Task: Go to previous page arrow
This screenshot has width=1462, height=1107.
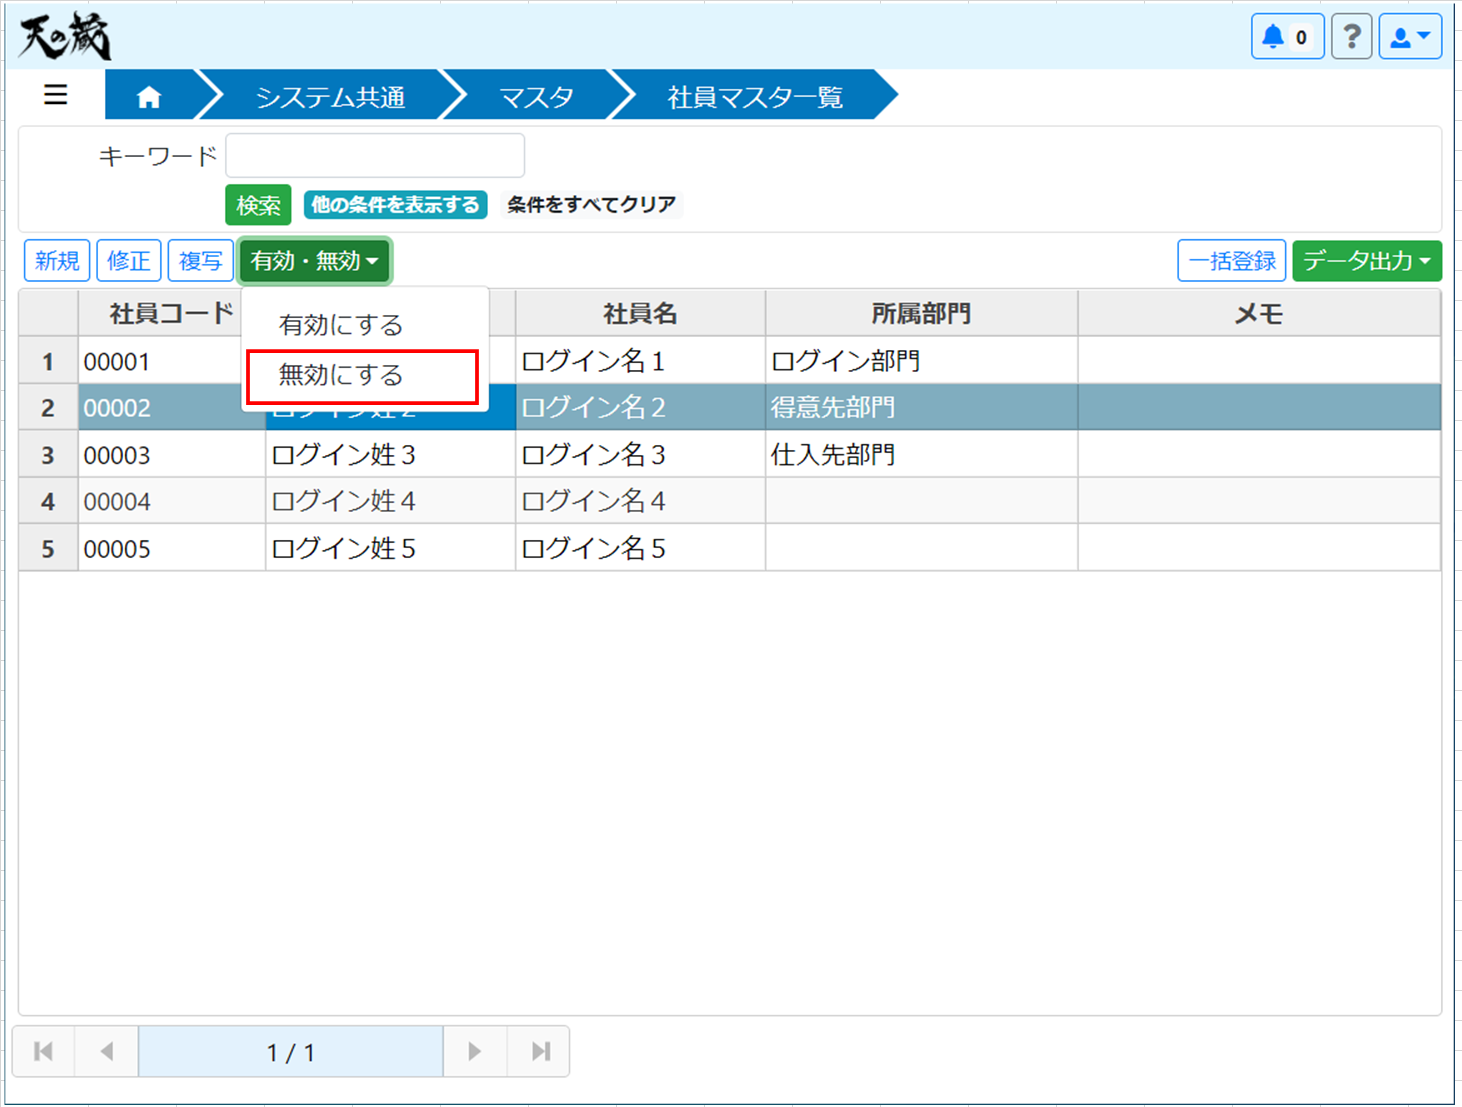Action: (x=107, y=1051)
